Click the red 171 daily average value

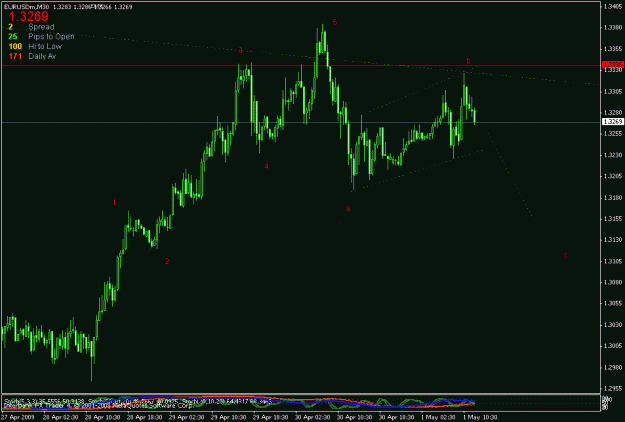tap(15, 56)
